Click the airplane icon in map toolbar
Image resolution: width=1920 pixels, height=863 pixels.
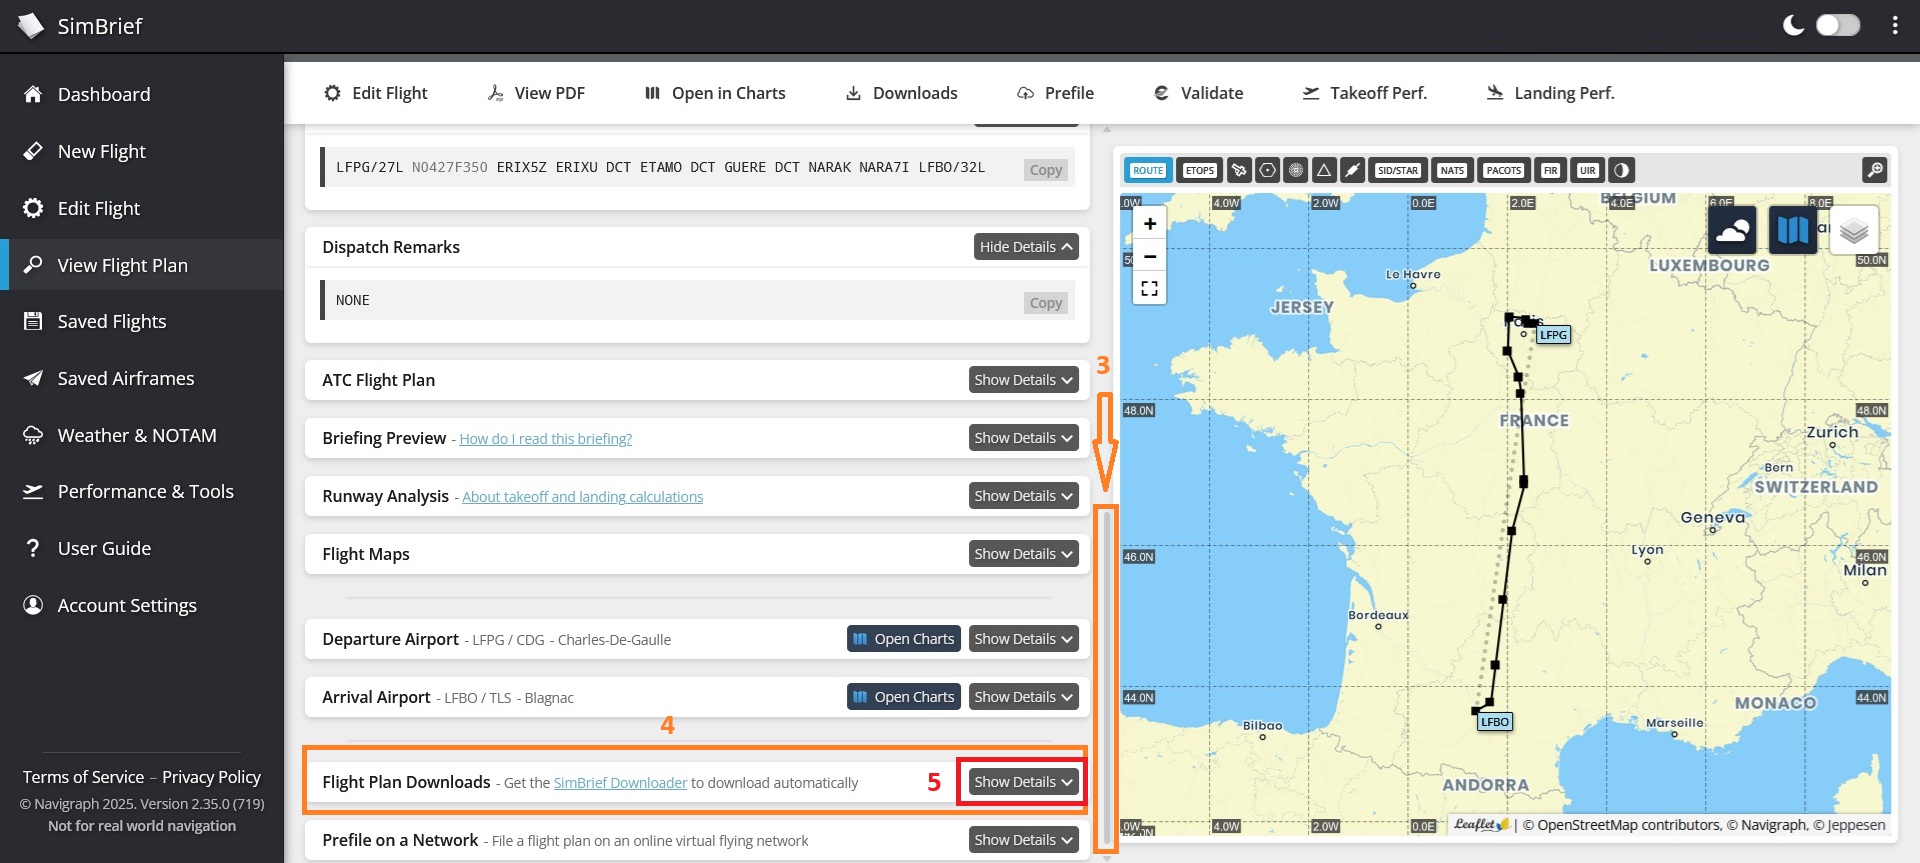(1239, 170)
